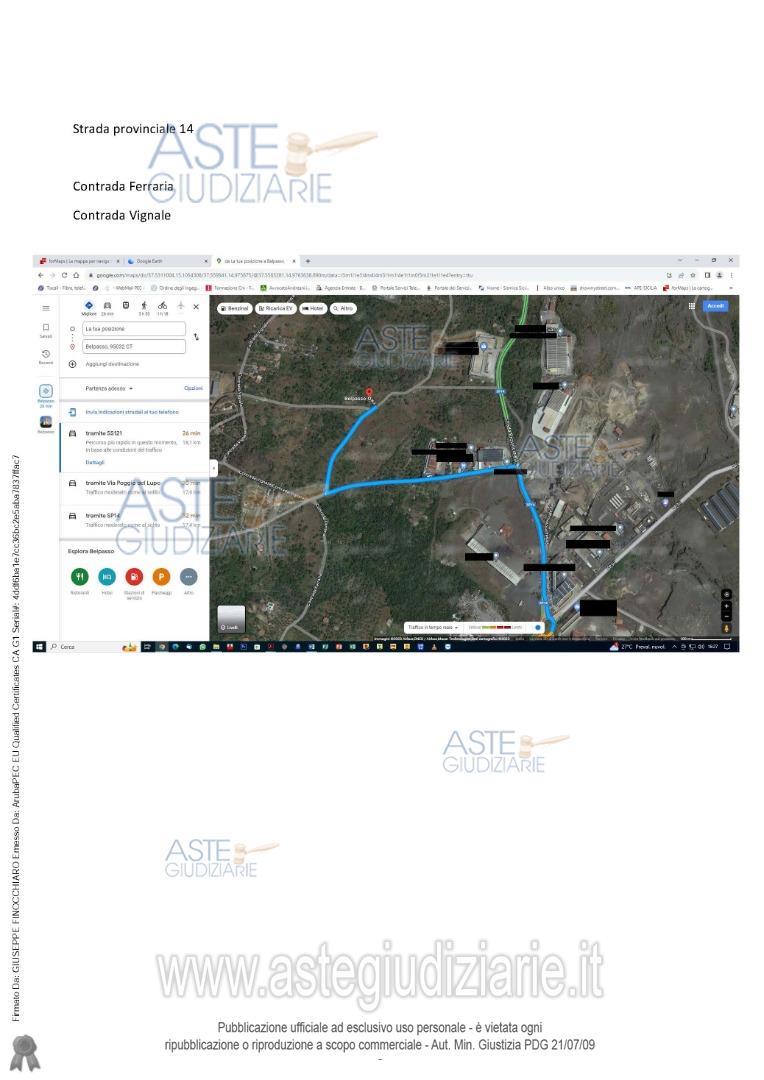Swap origin and destination arrows
This screenshot has width=764, height=1080.
[x=196, y=337]
